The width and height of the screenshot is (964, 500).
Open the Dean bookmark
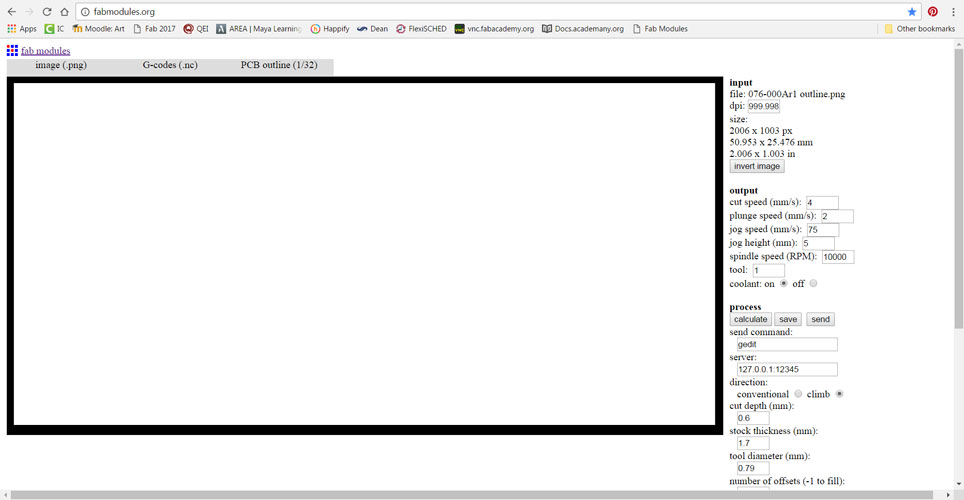click(x=373, y=29)
